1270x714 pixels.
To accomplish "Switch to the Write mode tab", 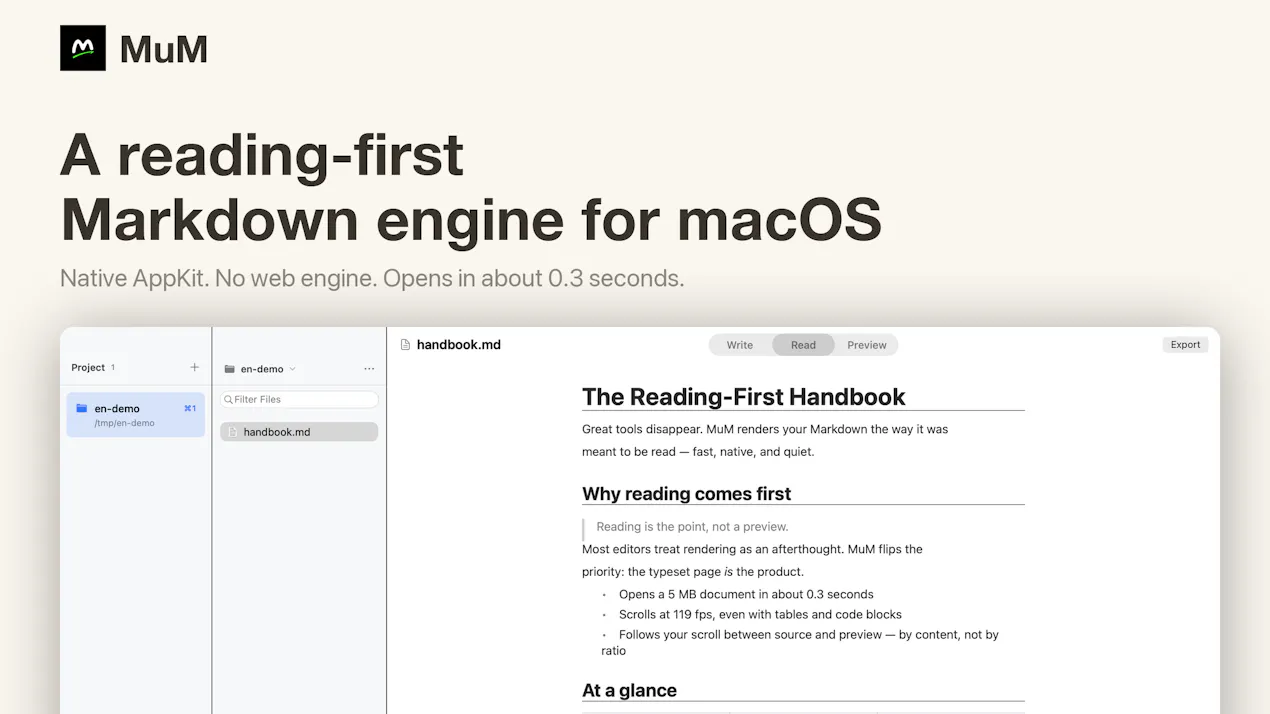I will point(740,345).
